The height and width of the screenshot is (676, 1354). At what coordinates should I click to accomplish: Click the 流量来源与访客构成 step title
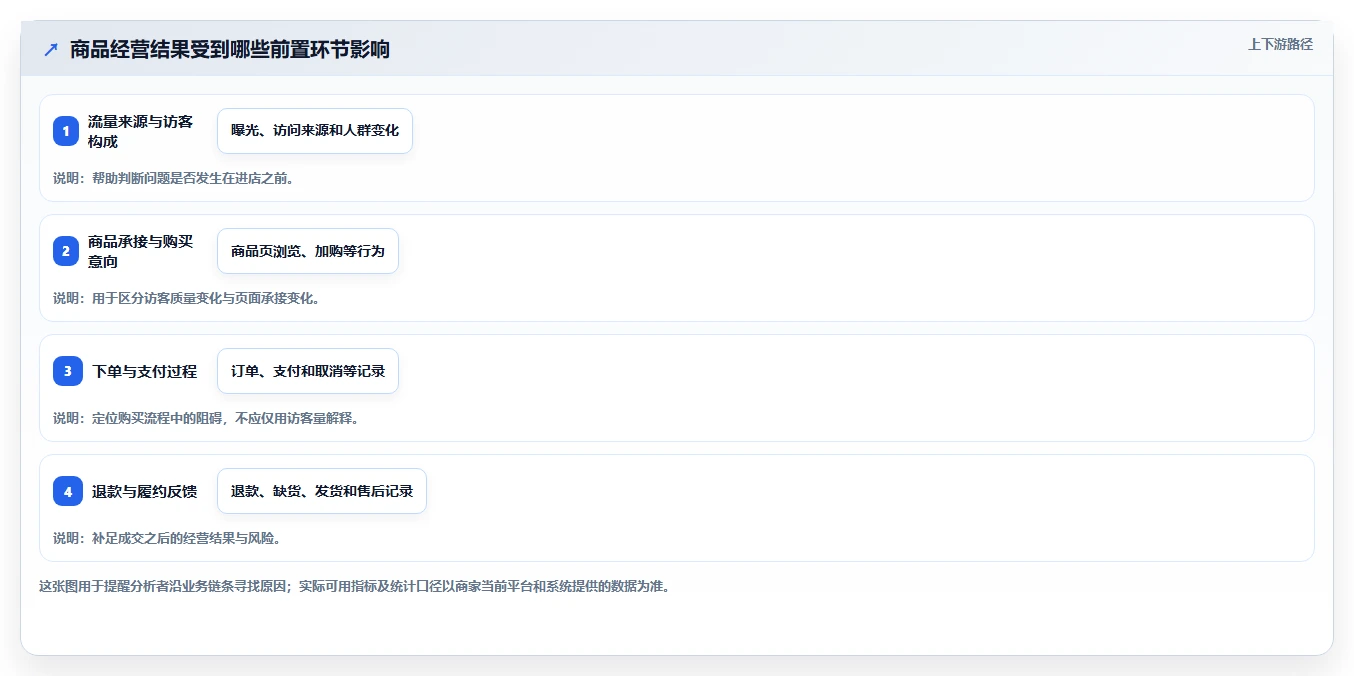141,131
